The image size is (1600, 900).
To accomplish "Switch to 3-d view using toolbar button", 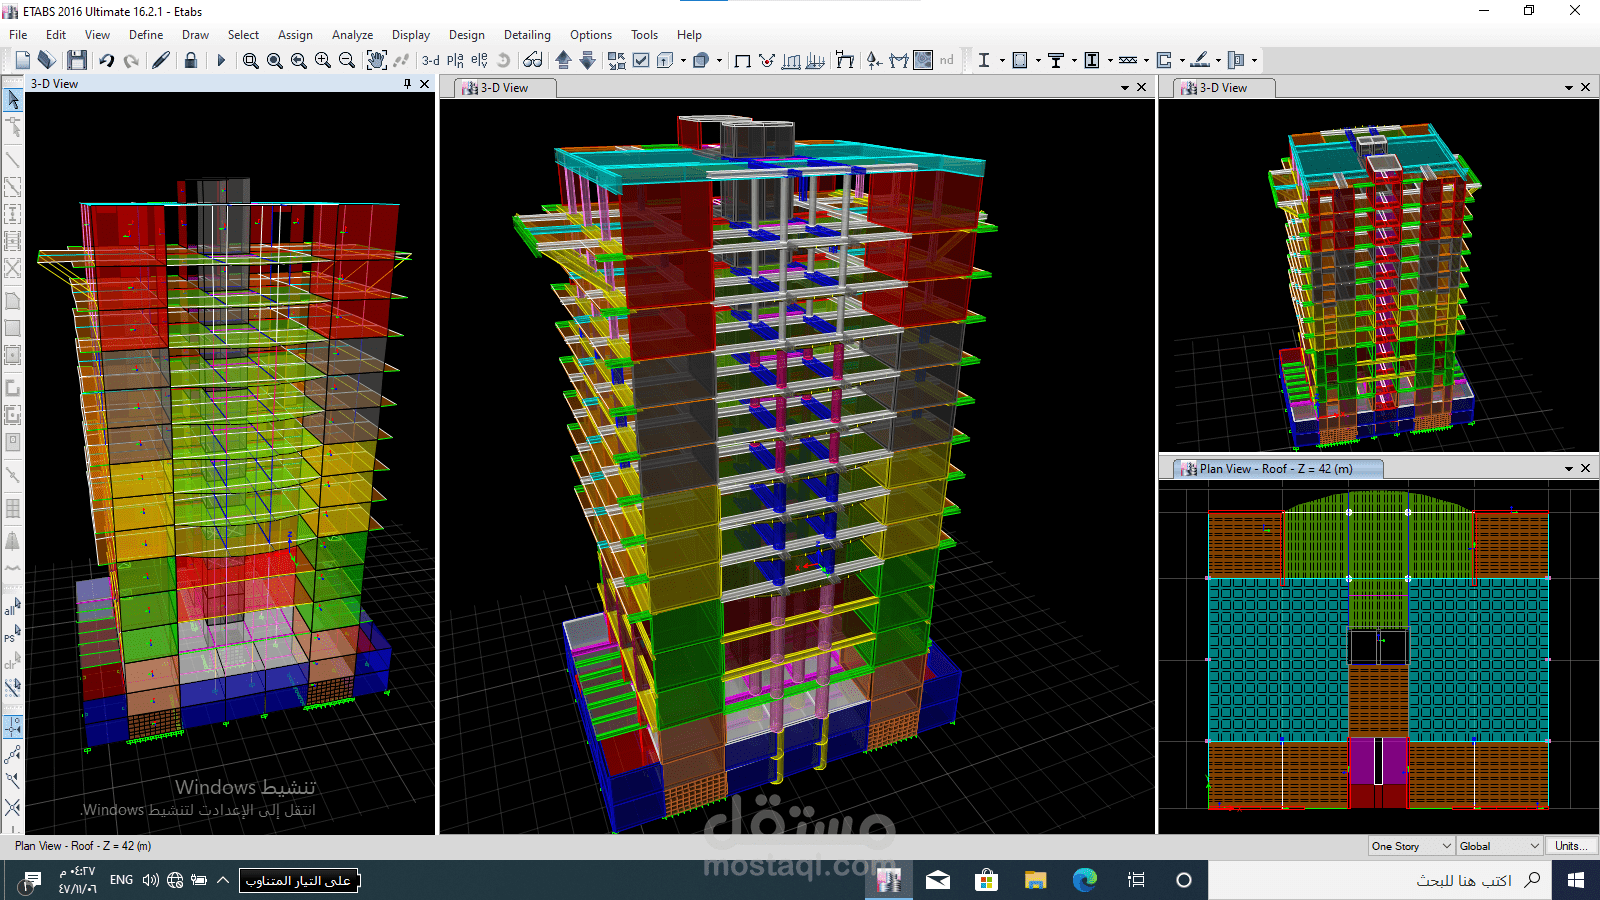I will [431, 60].
